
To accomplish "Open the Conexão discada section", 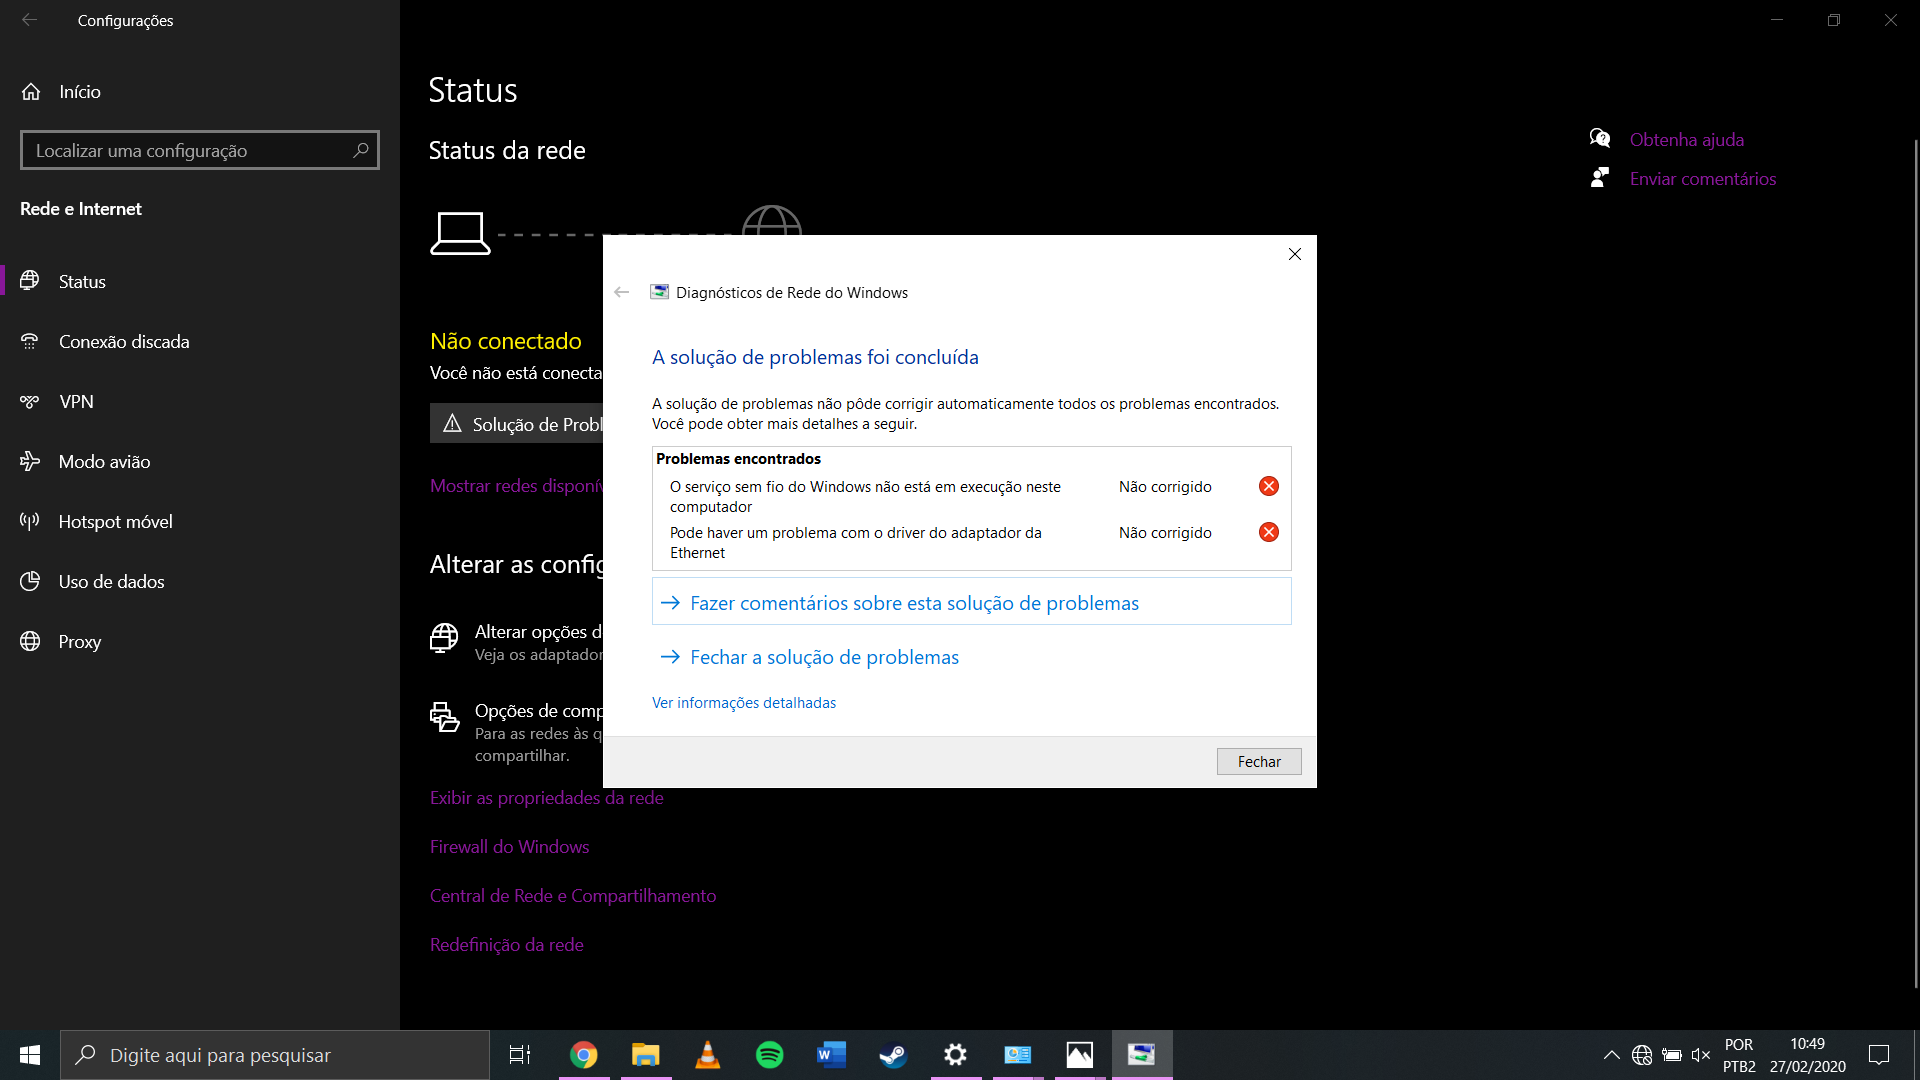I will pyautogui.click(x=123, y=342).
